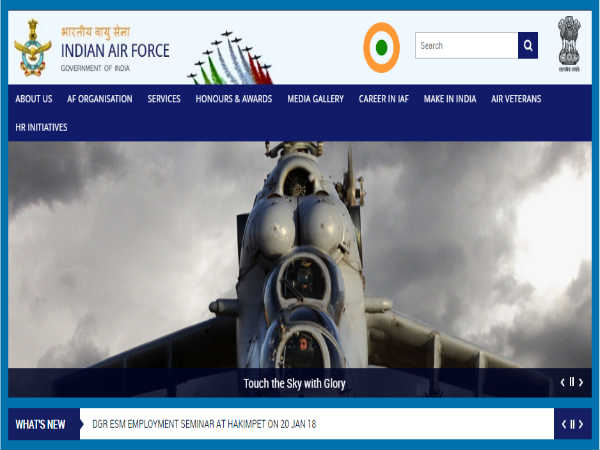Click the Indian Air Force crest logo
600x450 pixels.
pyautogui.click(x=32, y=48)
